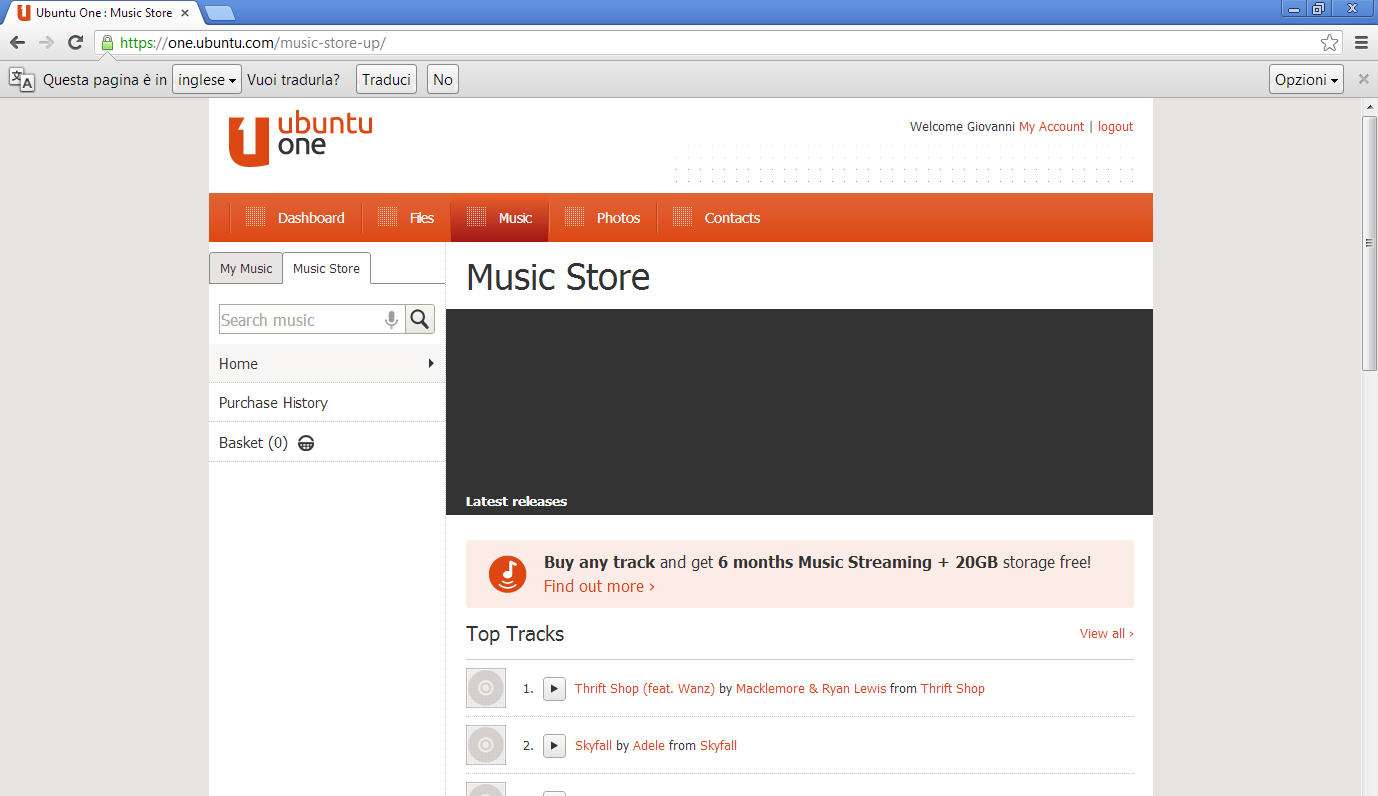Click the Search music input field
This screenshot has height=796, width=1378.
tap(300, 320)
